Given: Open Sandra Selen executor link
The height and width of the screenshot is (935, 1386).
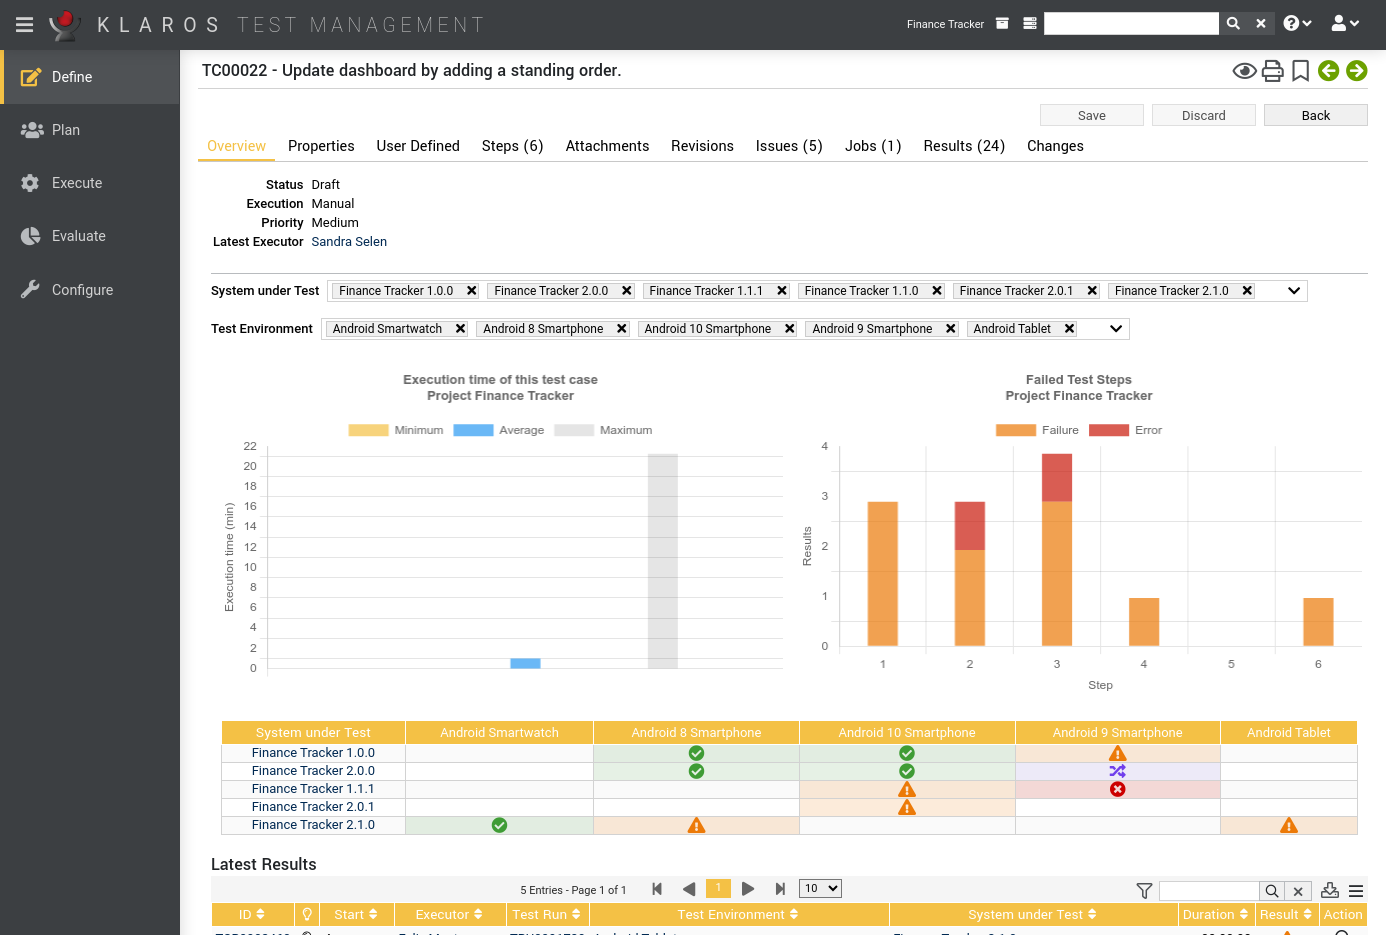Looking at the screenshot, I should point(349,242).
